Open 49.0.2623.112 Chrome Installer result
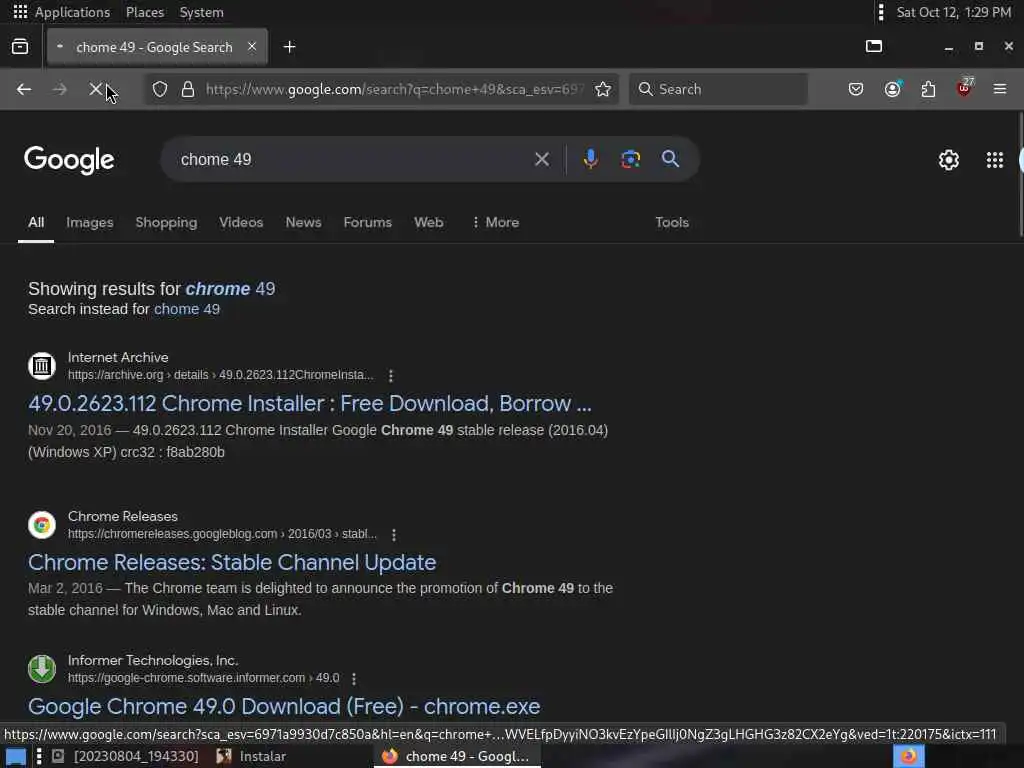This screenshot has height=768, width=1024. [x=310, y=404]
